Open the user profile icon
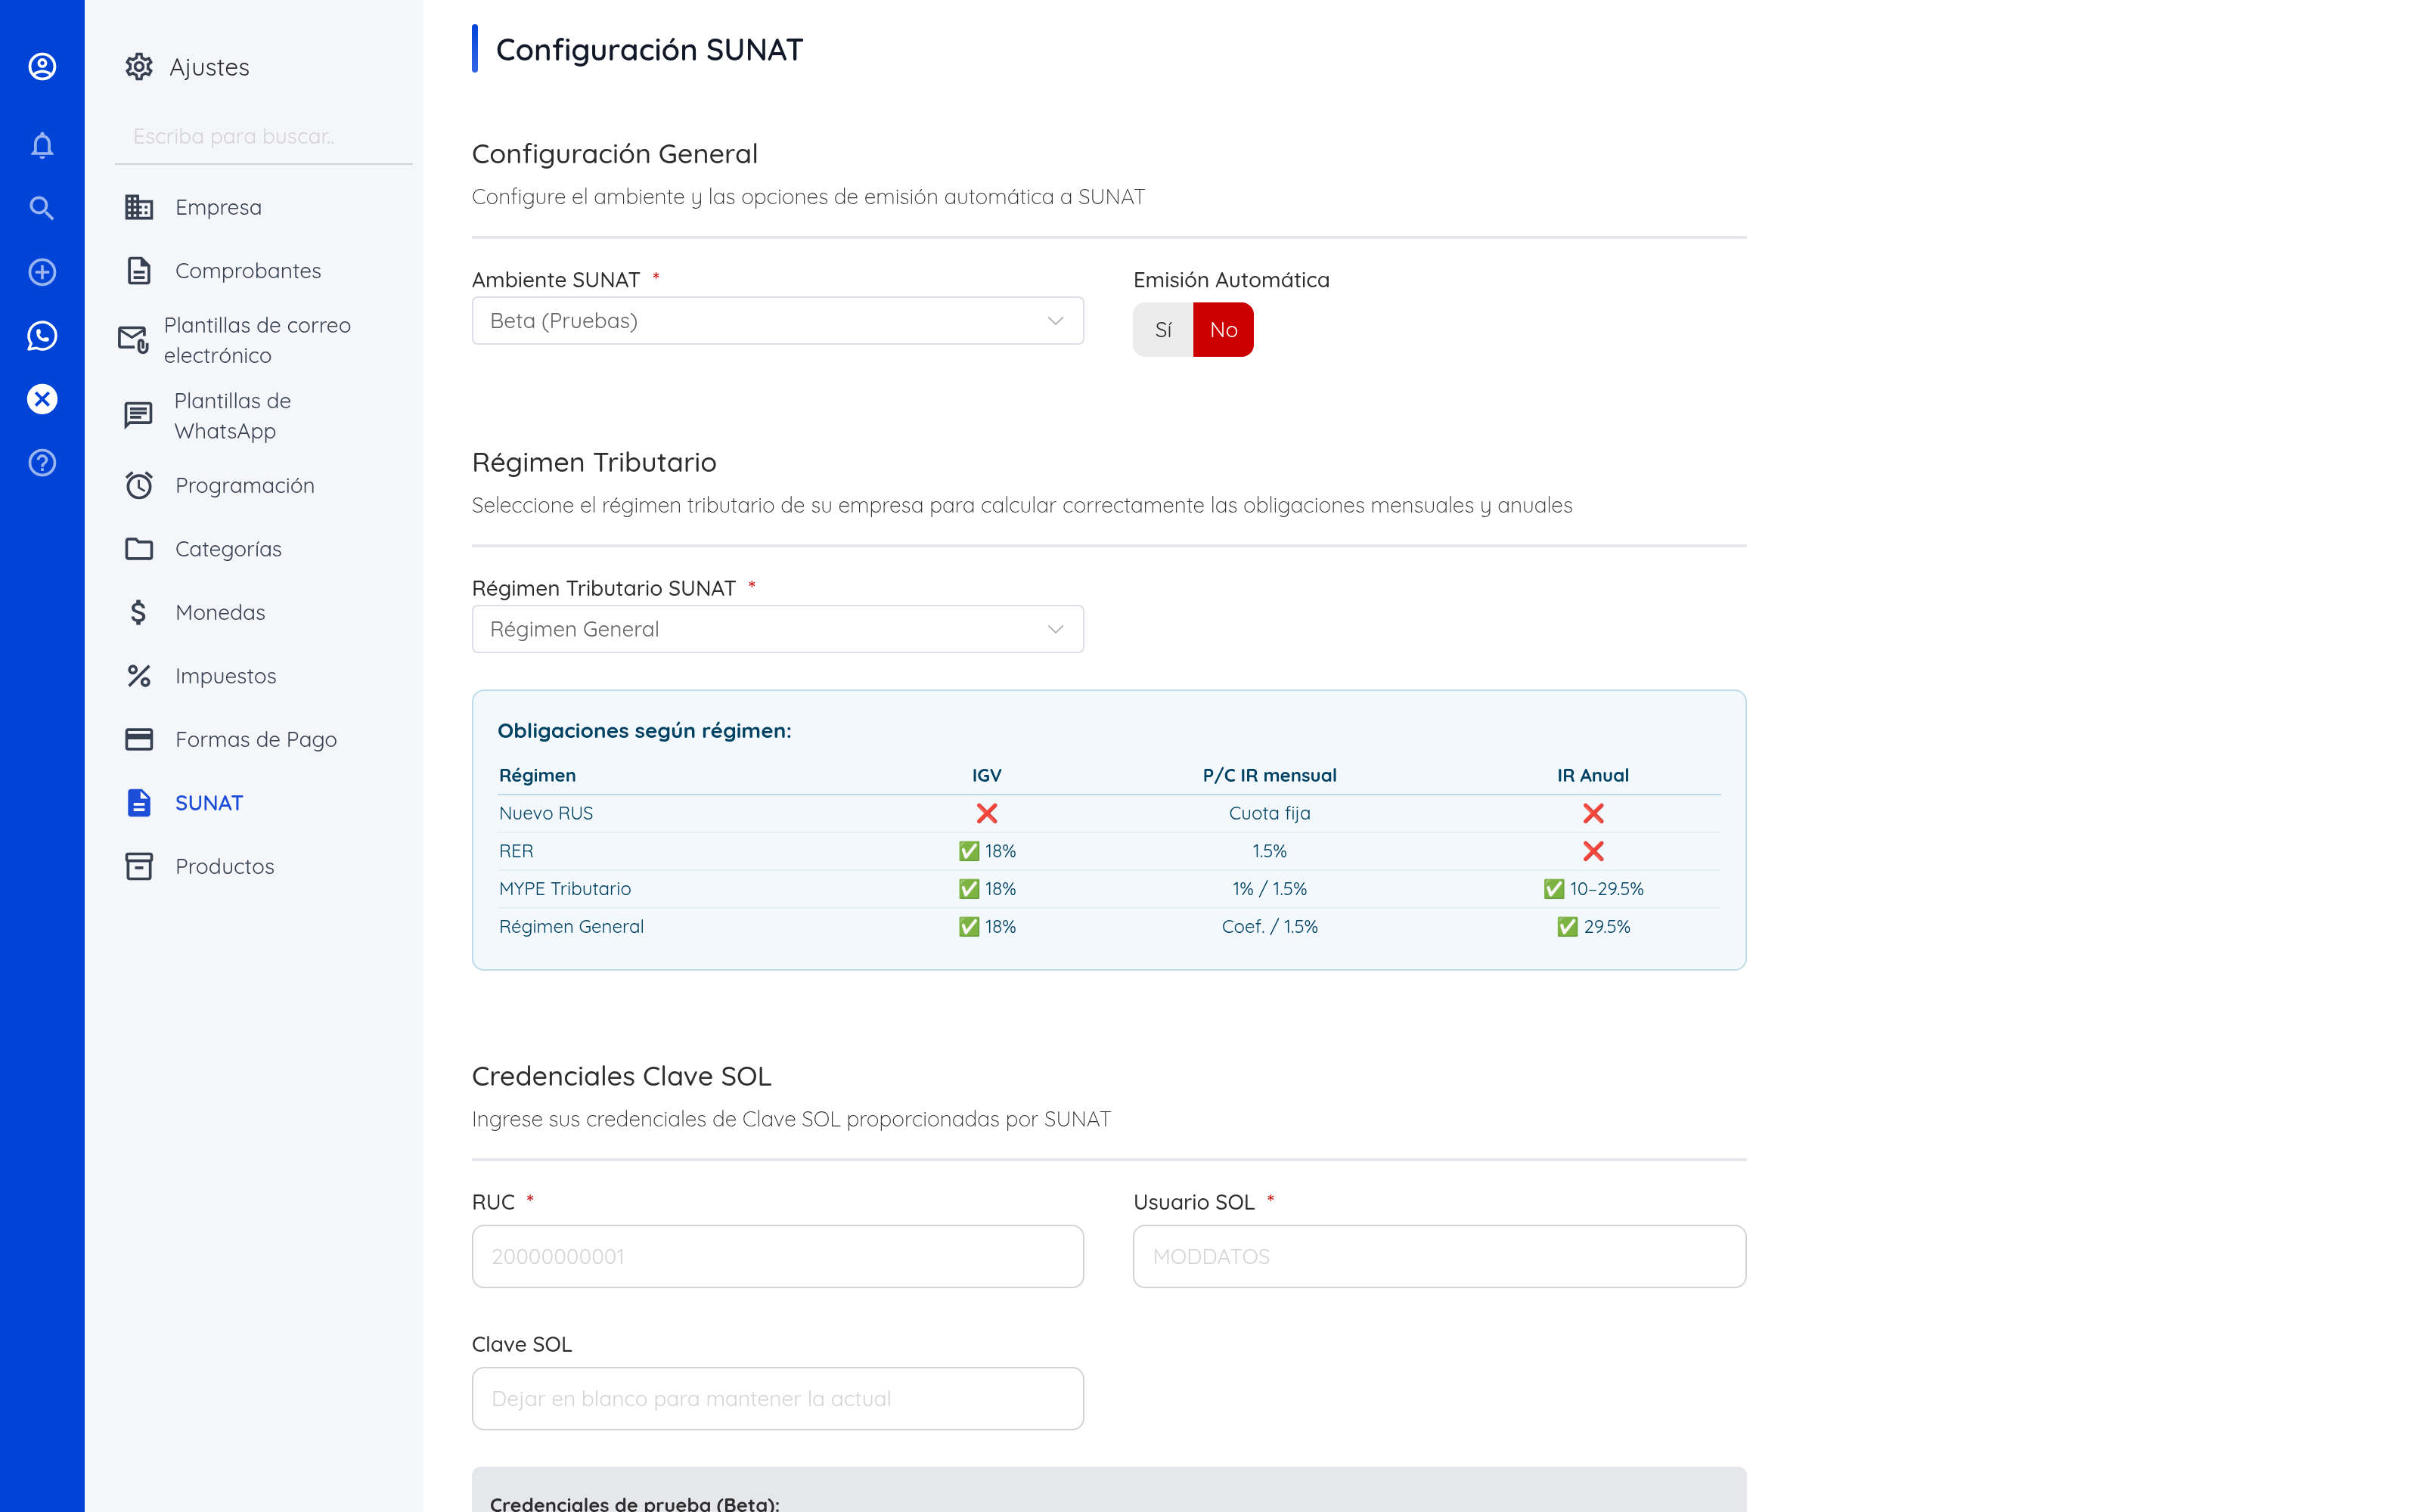The height and width of the screenshot is (1512, 2420). (x=42, y=67)
